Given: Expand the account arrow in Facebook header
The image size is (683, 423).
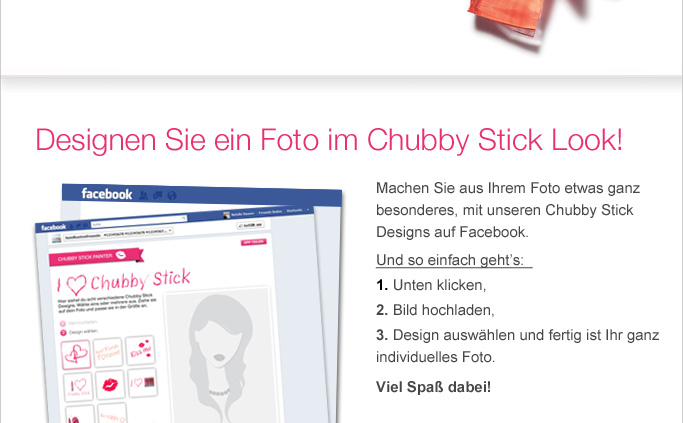Looking at the screenshot, I should pos(308,210).
